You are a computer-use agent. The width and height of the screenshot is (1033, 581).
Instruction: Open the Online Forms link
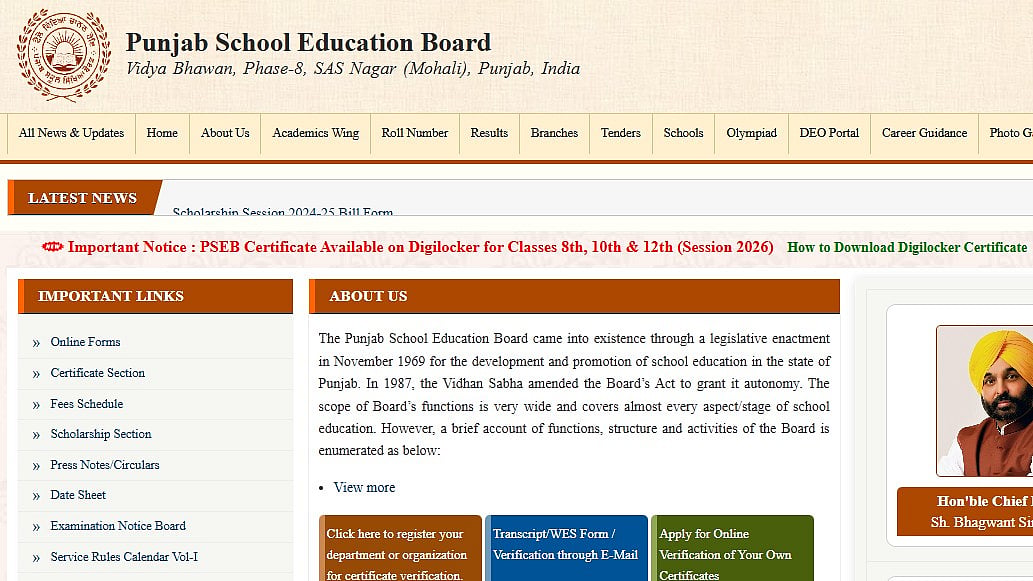click(86, 342)
